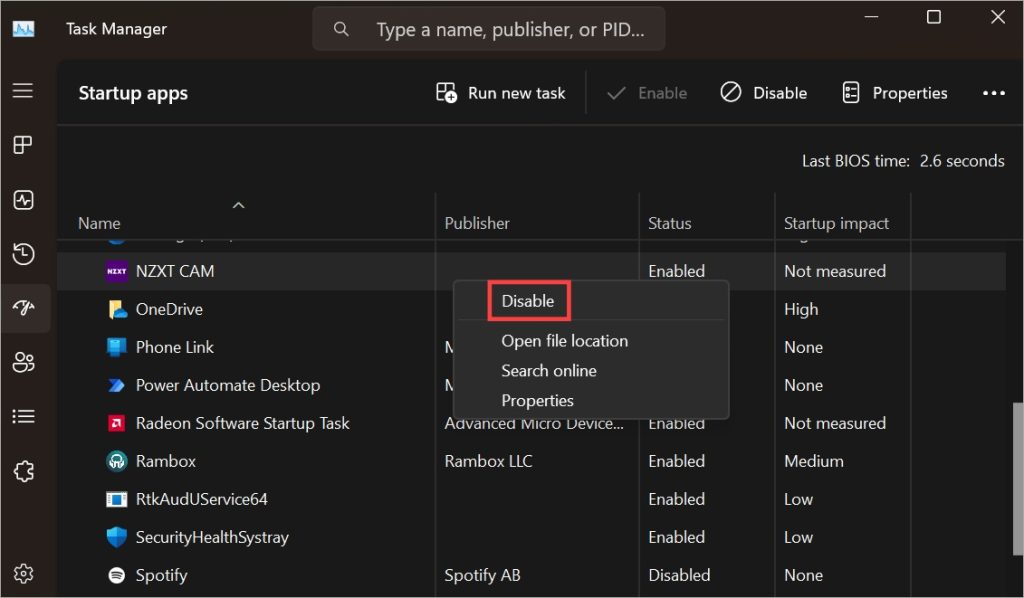Sort by Startup impact column
Image resolution: width=1024 pixels, height=598 pixels.
[836, 223]
